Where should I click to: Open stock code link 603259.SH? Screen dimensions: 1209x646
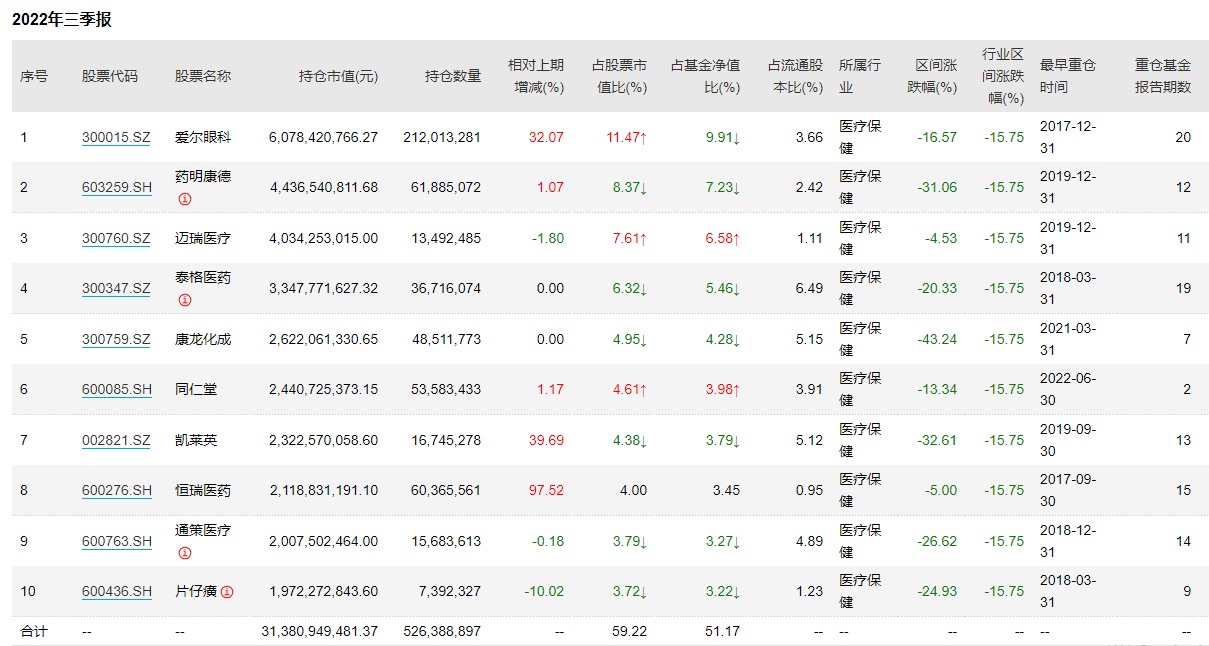coord(117,188)
